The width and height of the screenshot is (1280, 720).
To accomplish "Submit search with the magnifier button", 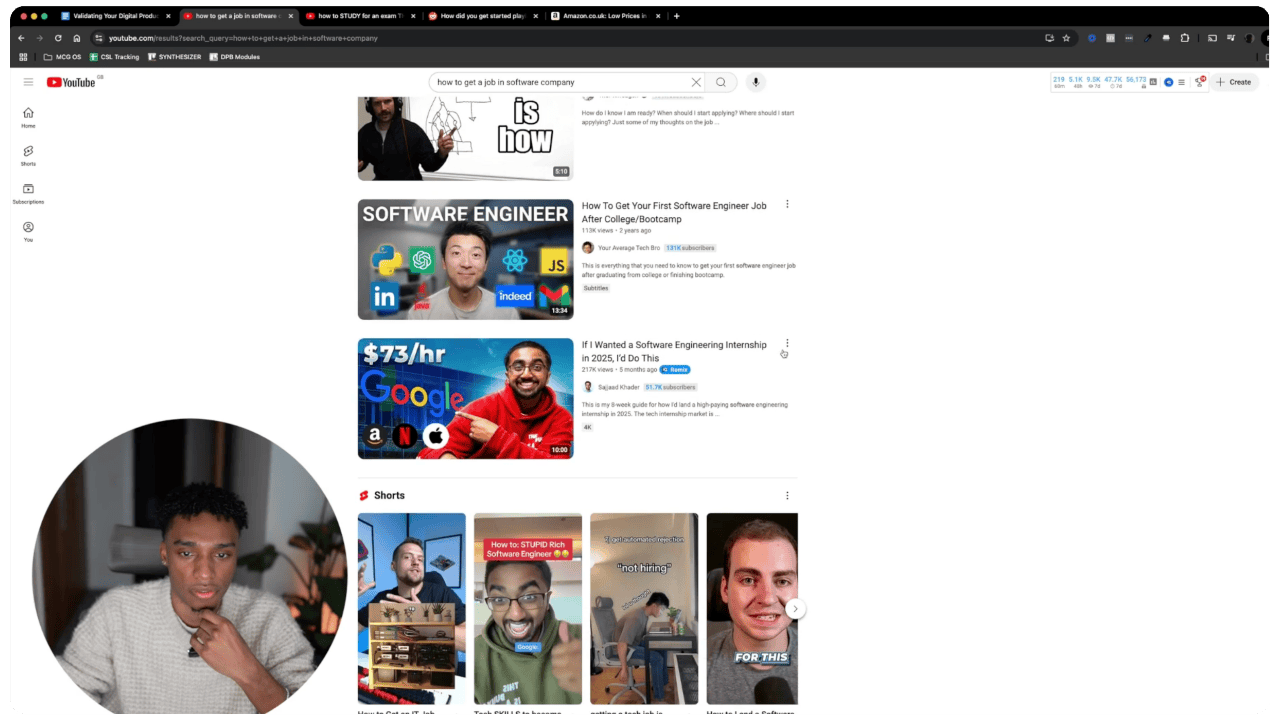I will (x=721, y=82).
